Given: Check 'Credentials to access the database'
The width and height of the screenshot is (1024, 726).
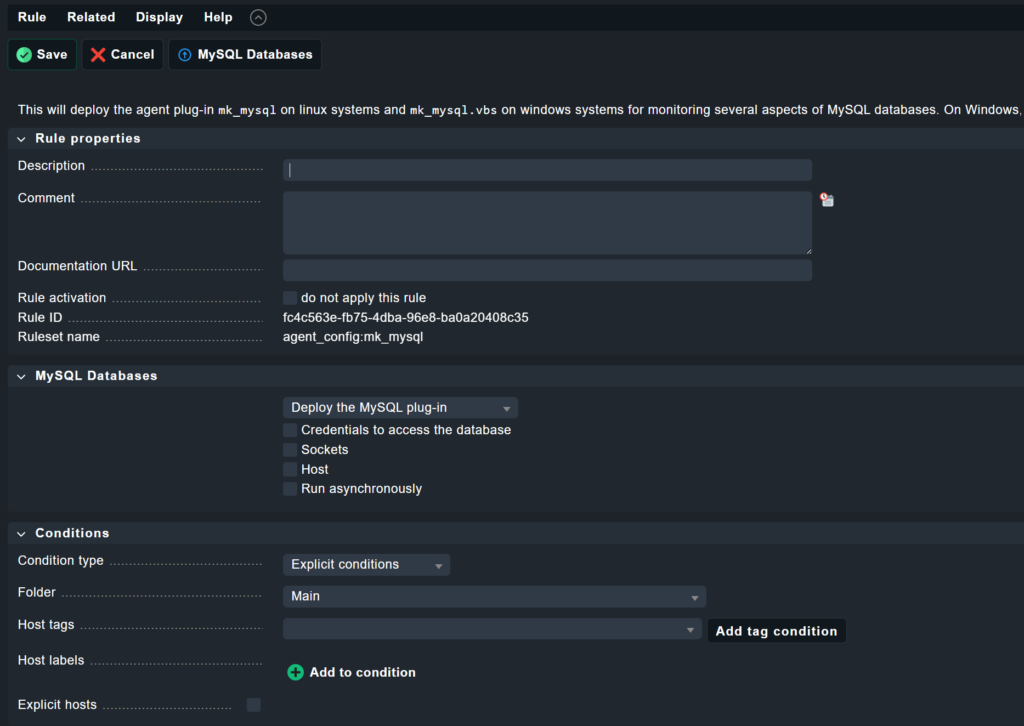Looking at the screenshot, I should [290, 430].
